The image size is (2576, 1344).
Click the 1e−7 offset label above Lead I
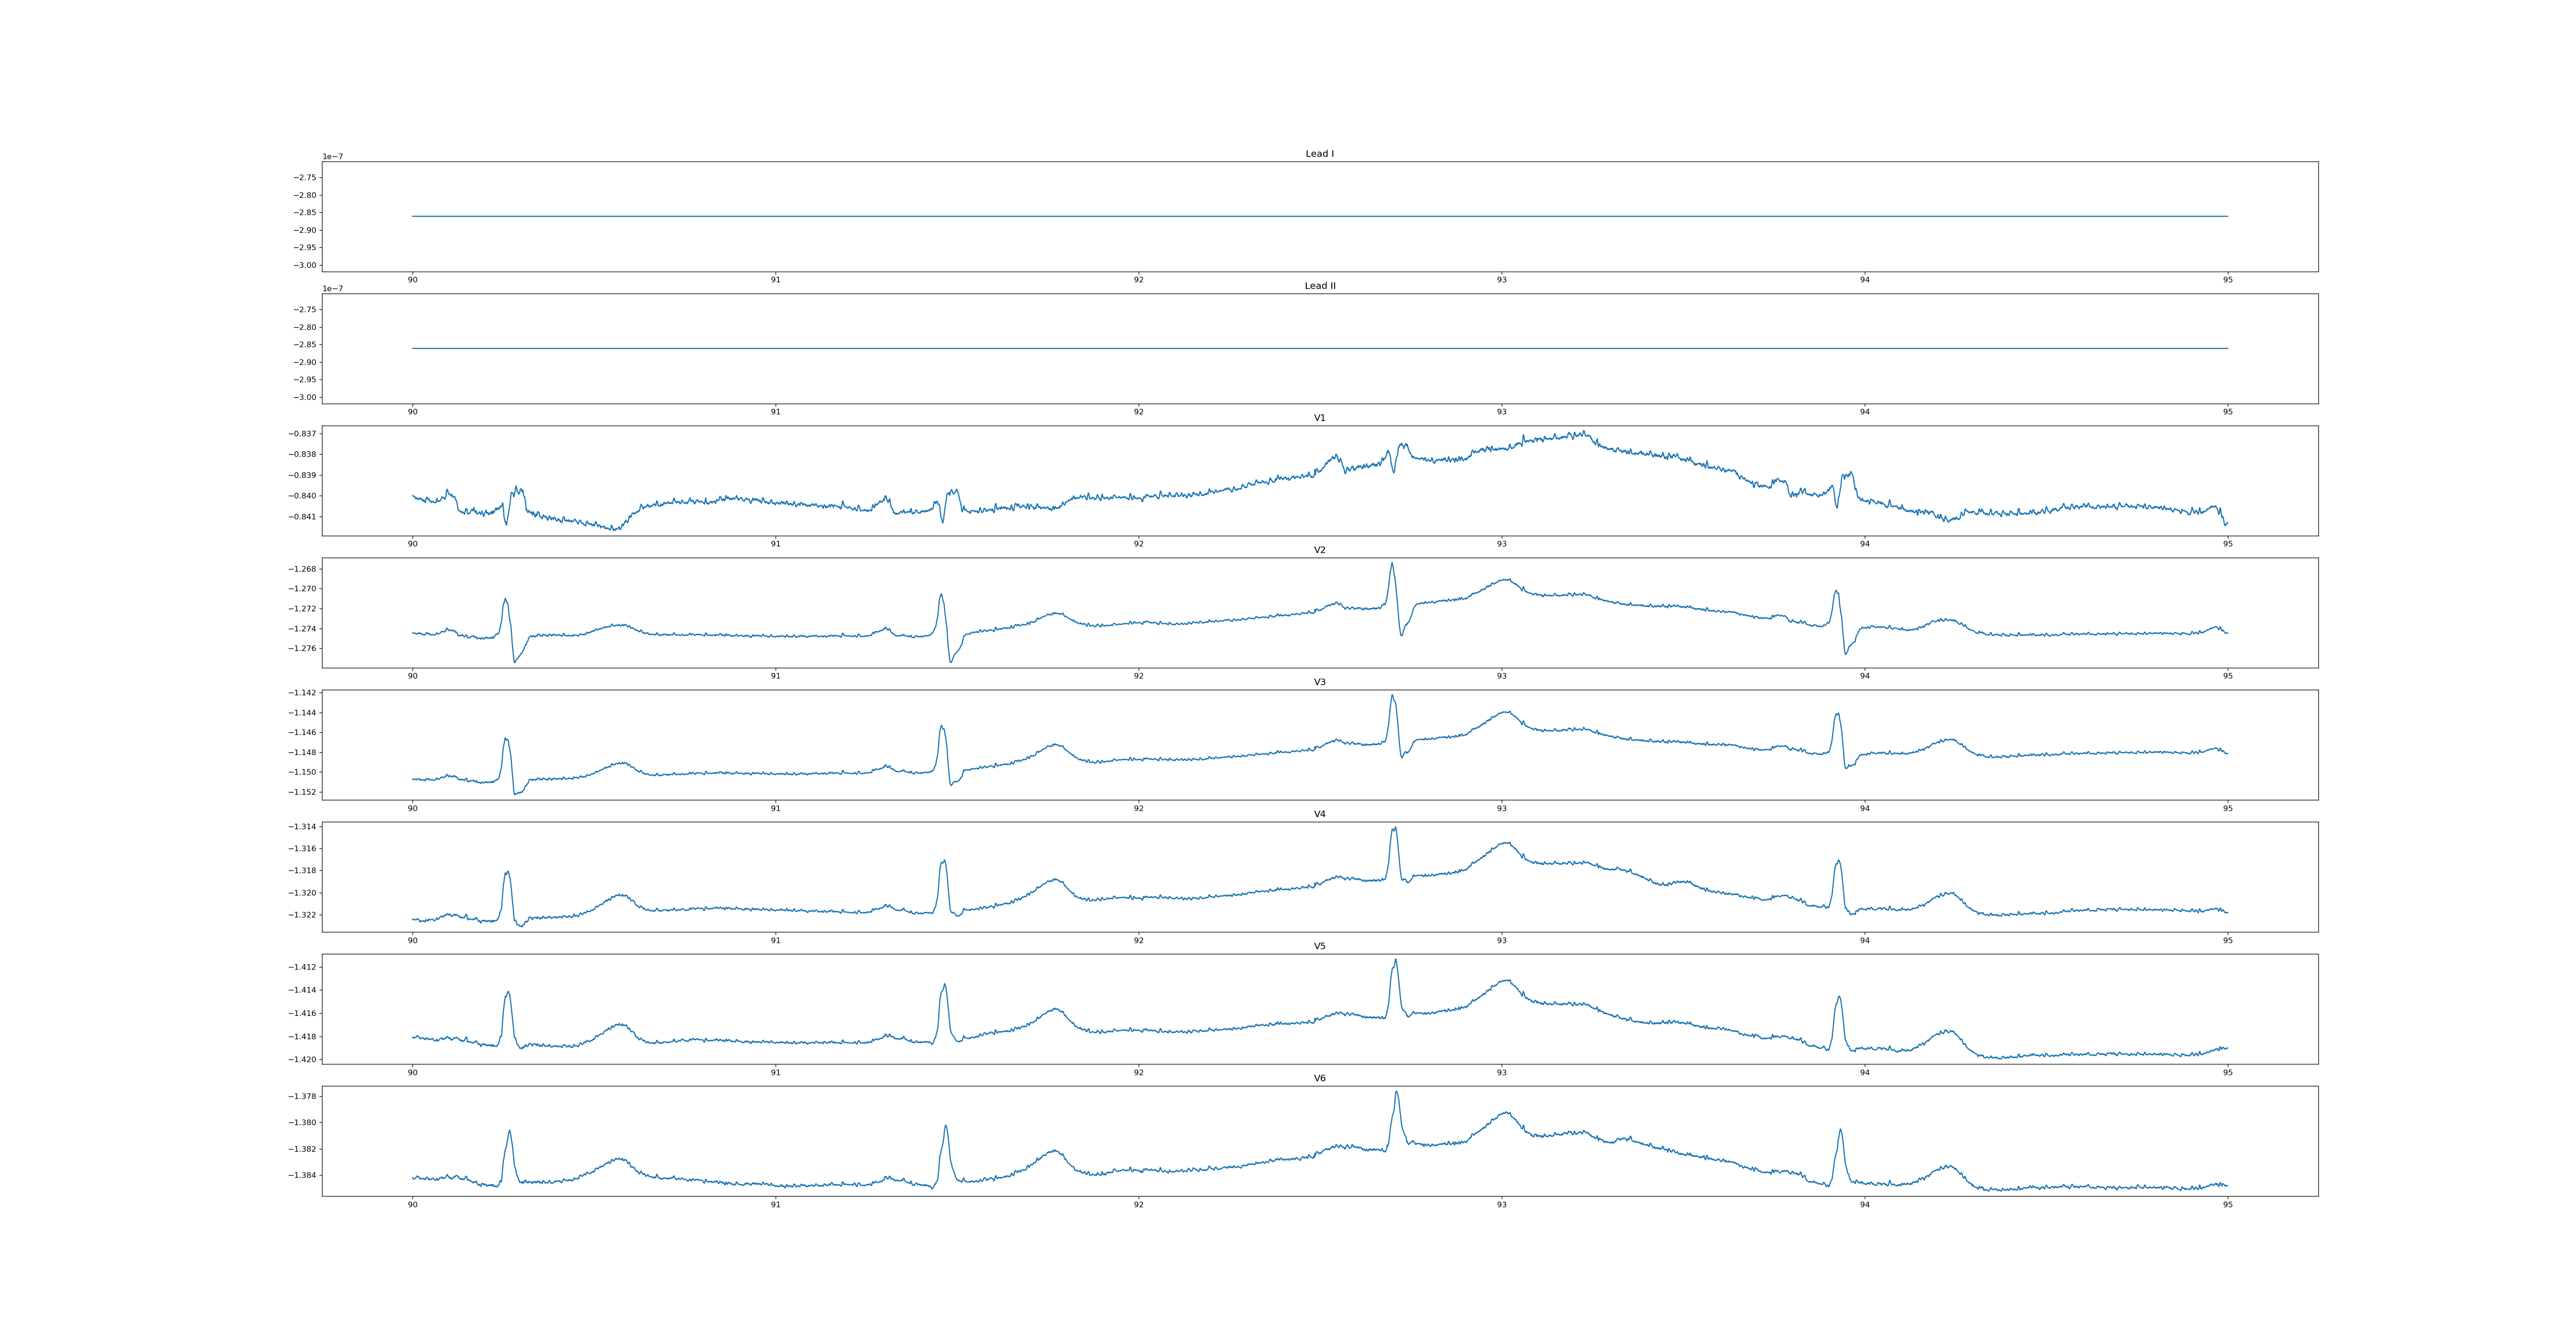[332, 157]
